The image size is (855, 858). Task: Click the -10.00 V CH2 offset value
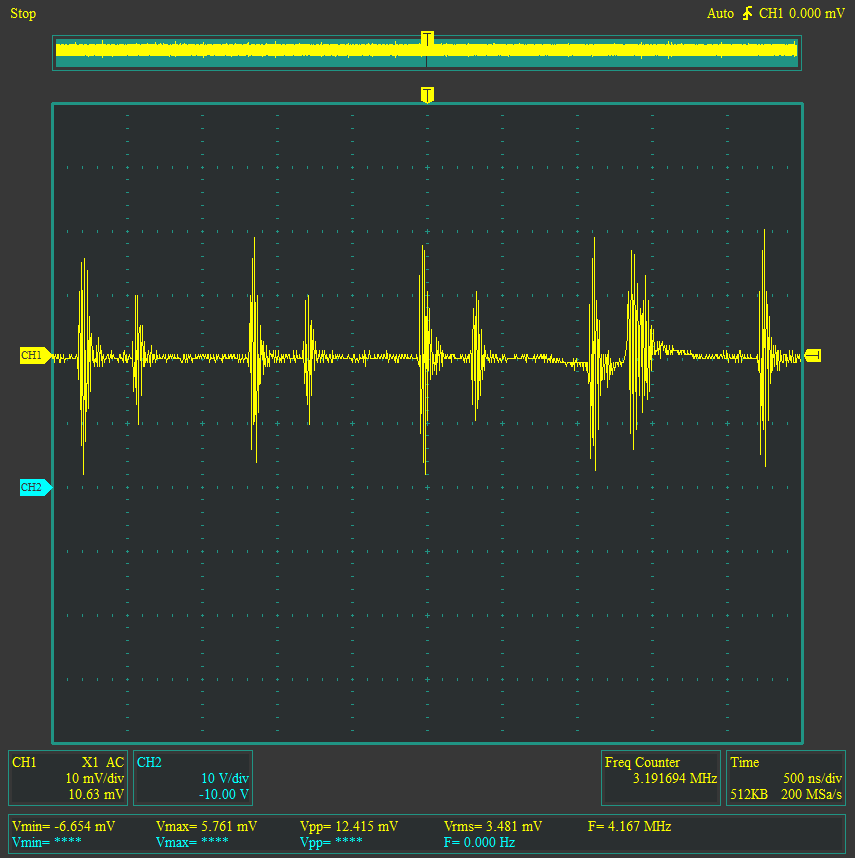[224, 794]
